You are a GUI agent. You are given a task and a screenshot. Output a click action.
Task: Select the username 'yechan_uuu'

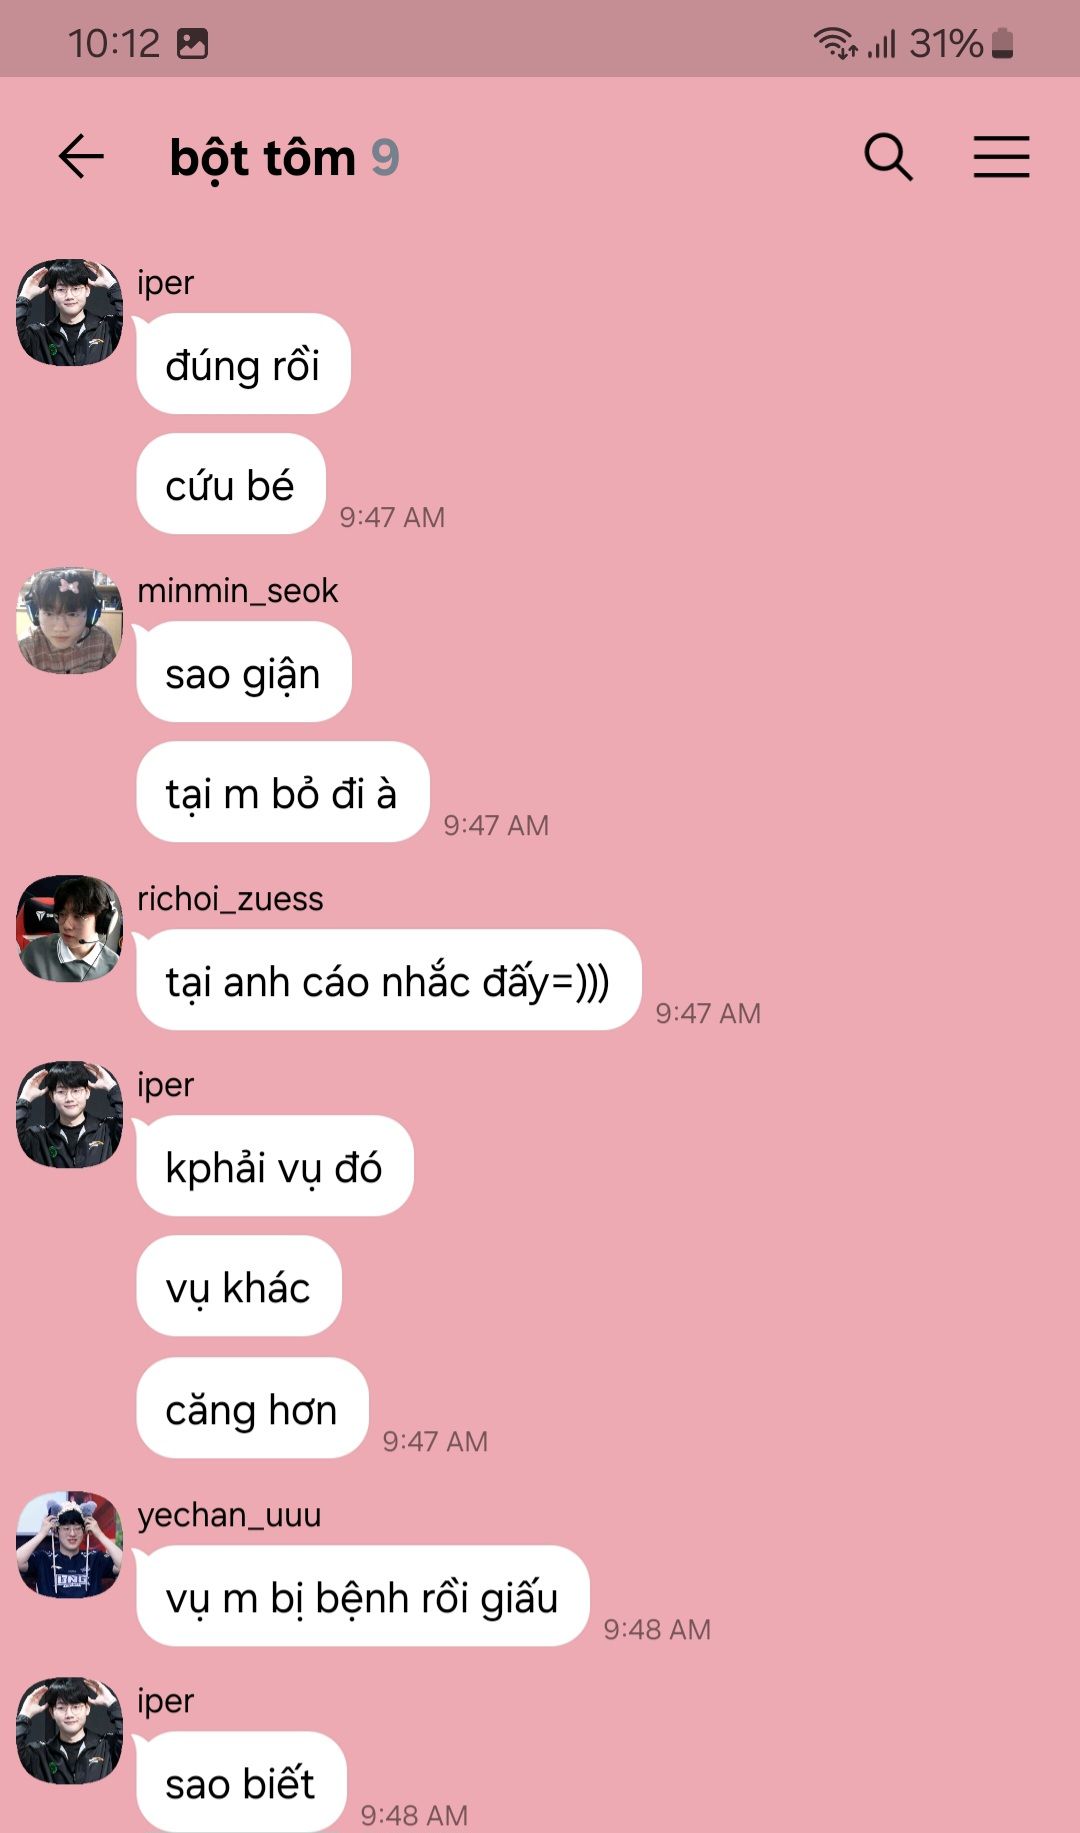click(229, 1515)
